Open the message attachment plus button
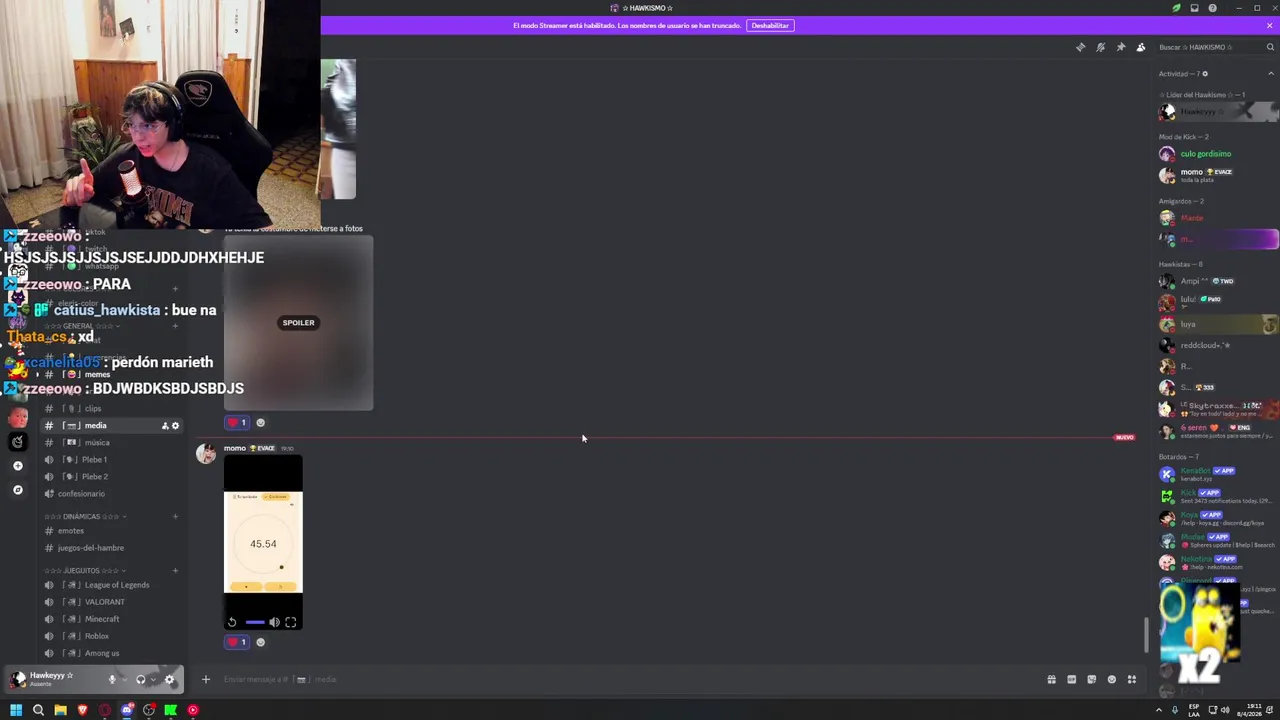 click(x=206, y=679)
